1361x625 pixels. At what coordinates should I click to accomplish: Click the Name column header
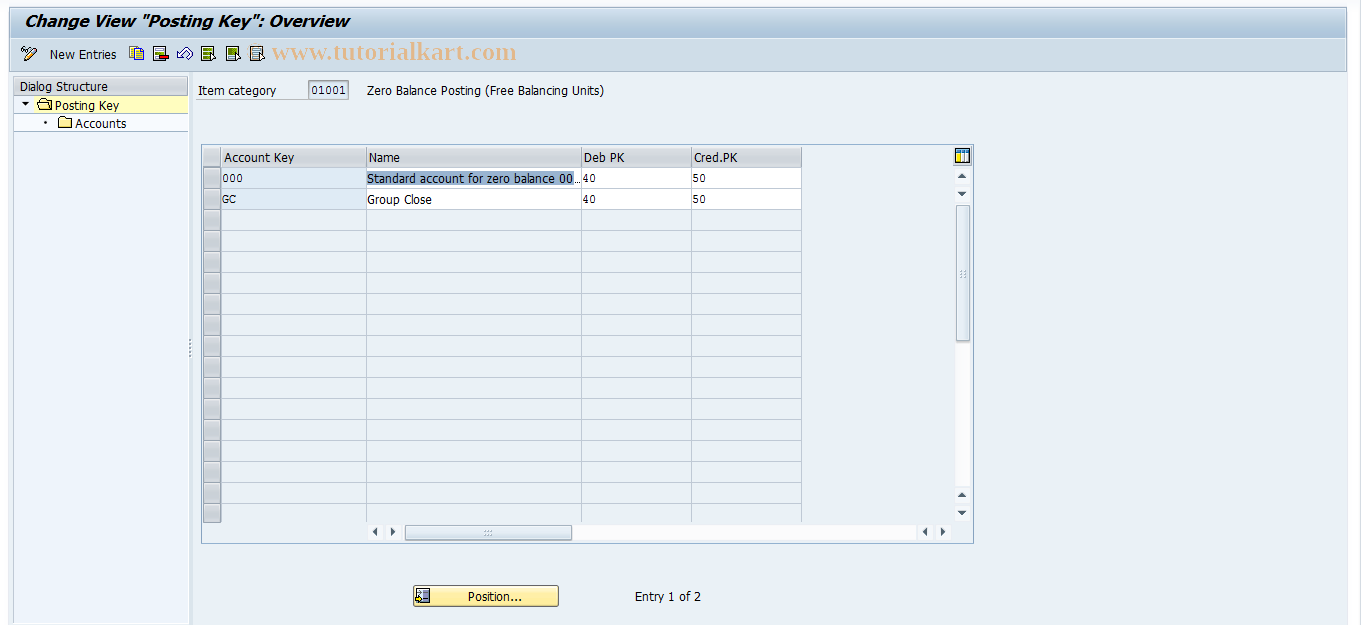[x=473, y=157]
